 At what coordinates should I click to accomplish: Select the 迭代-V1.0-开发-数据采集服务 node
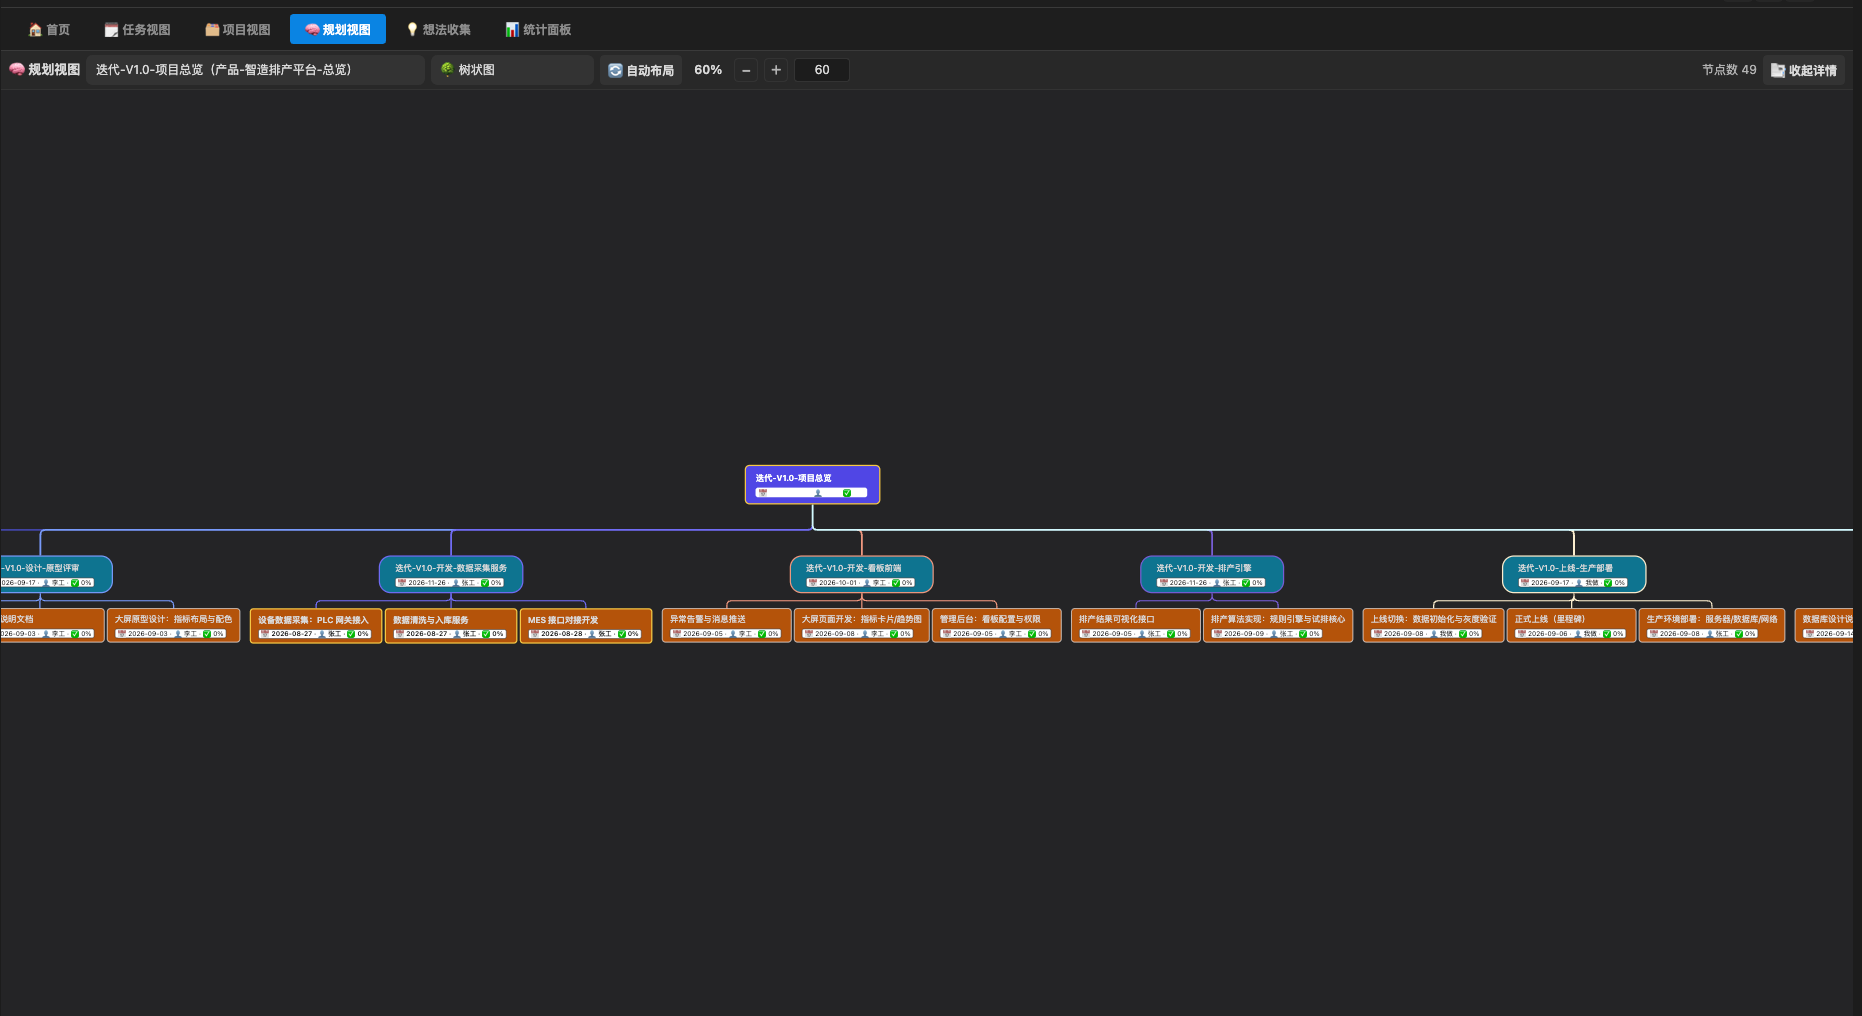(451, 574)
